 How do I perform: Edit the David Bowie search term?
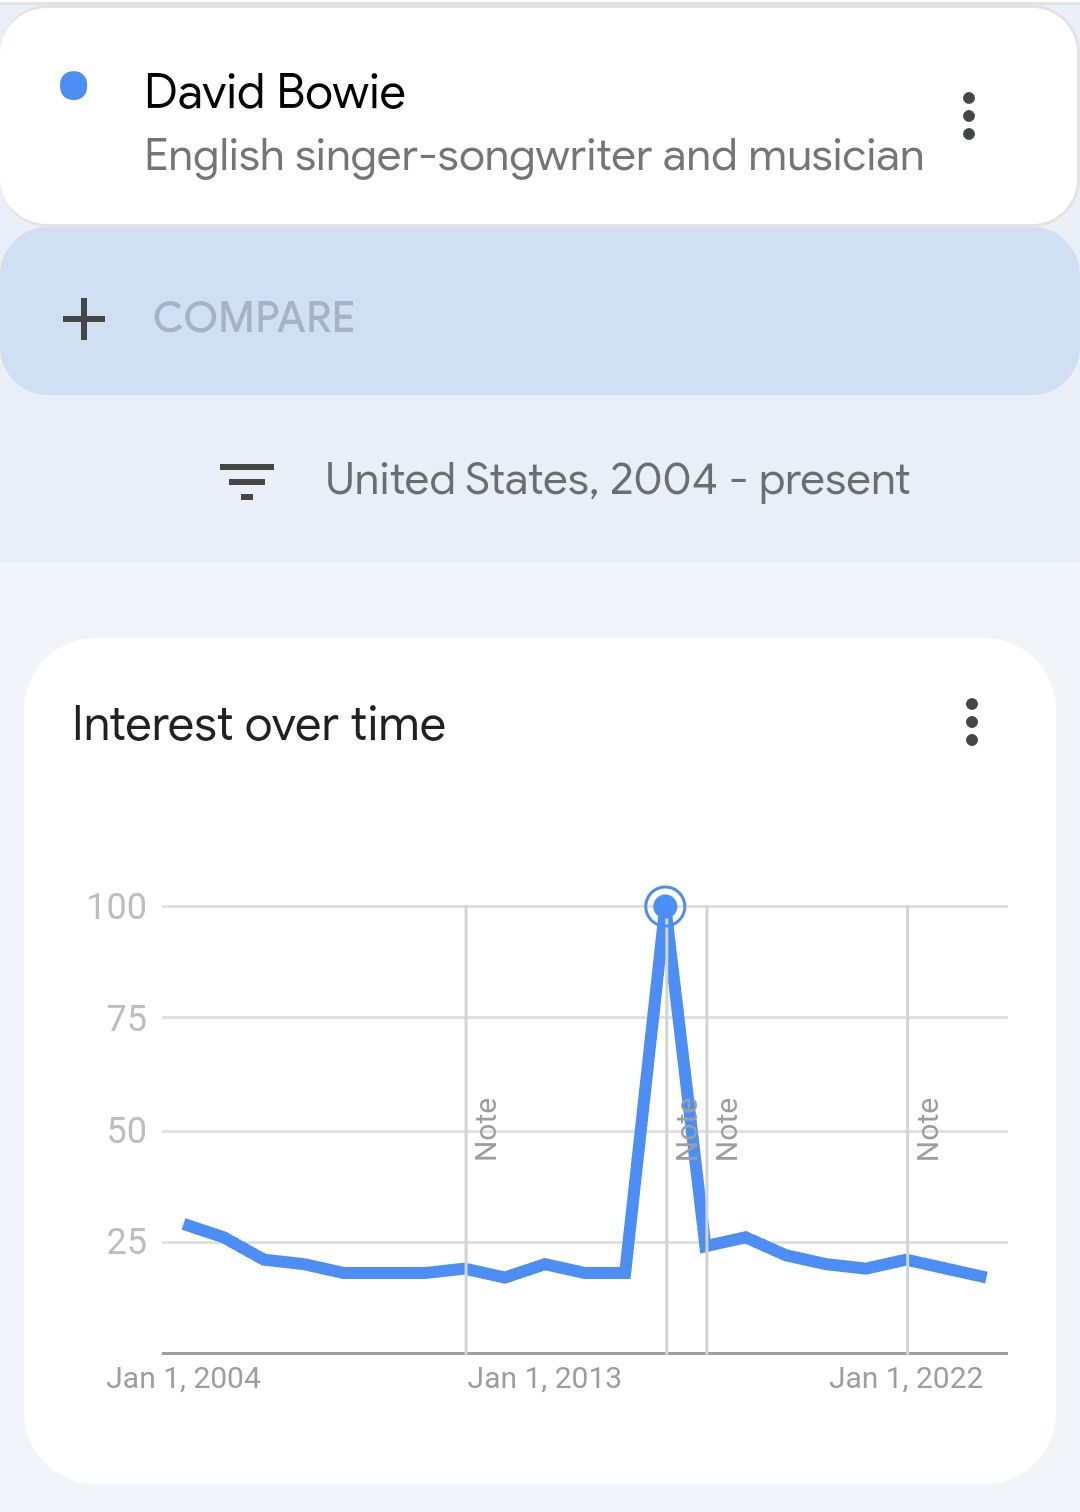[275, 92]
